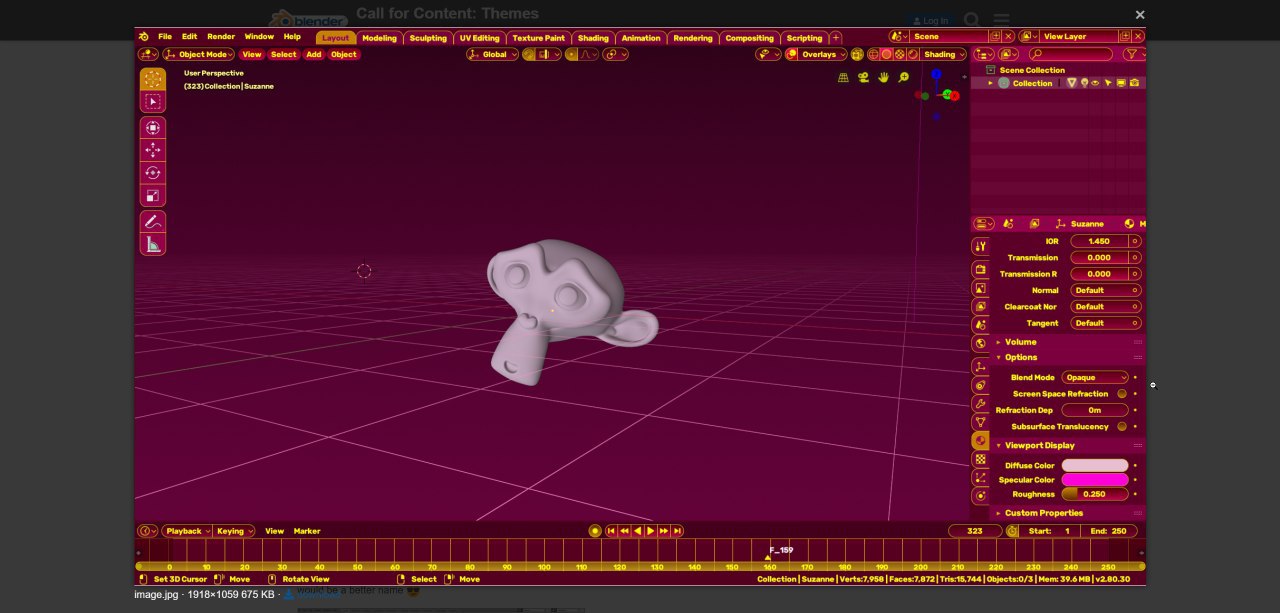The width and height of the screenshot is (1280, 613).
Task: Toggle Collection viewport monitor icon
Action: [x=1120, y=83]
